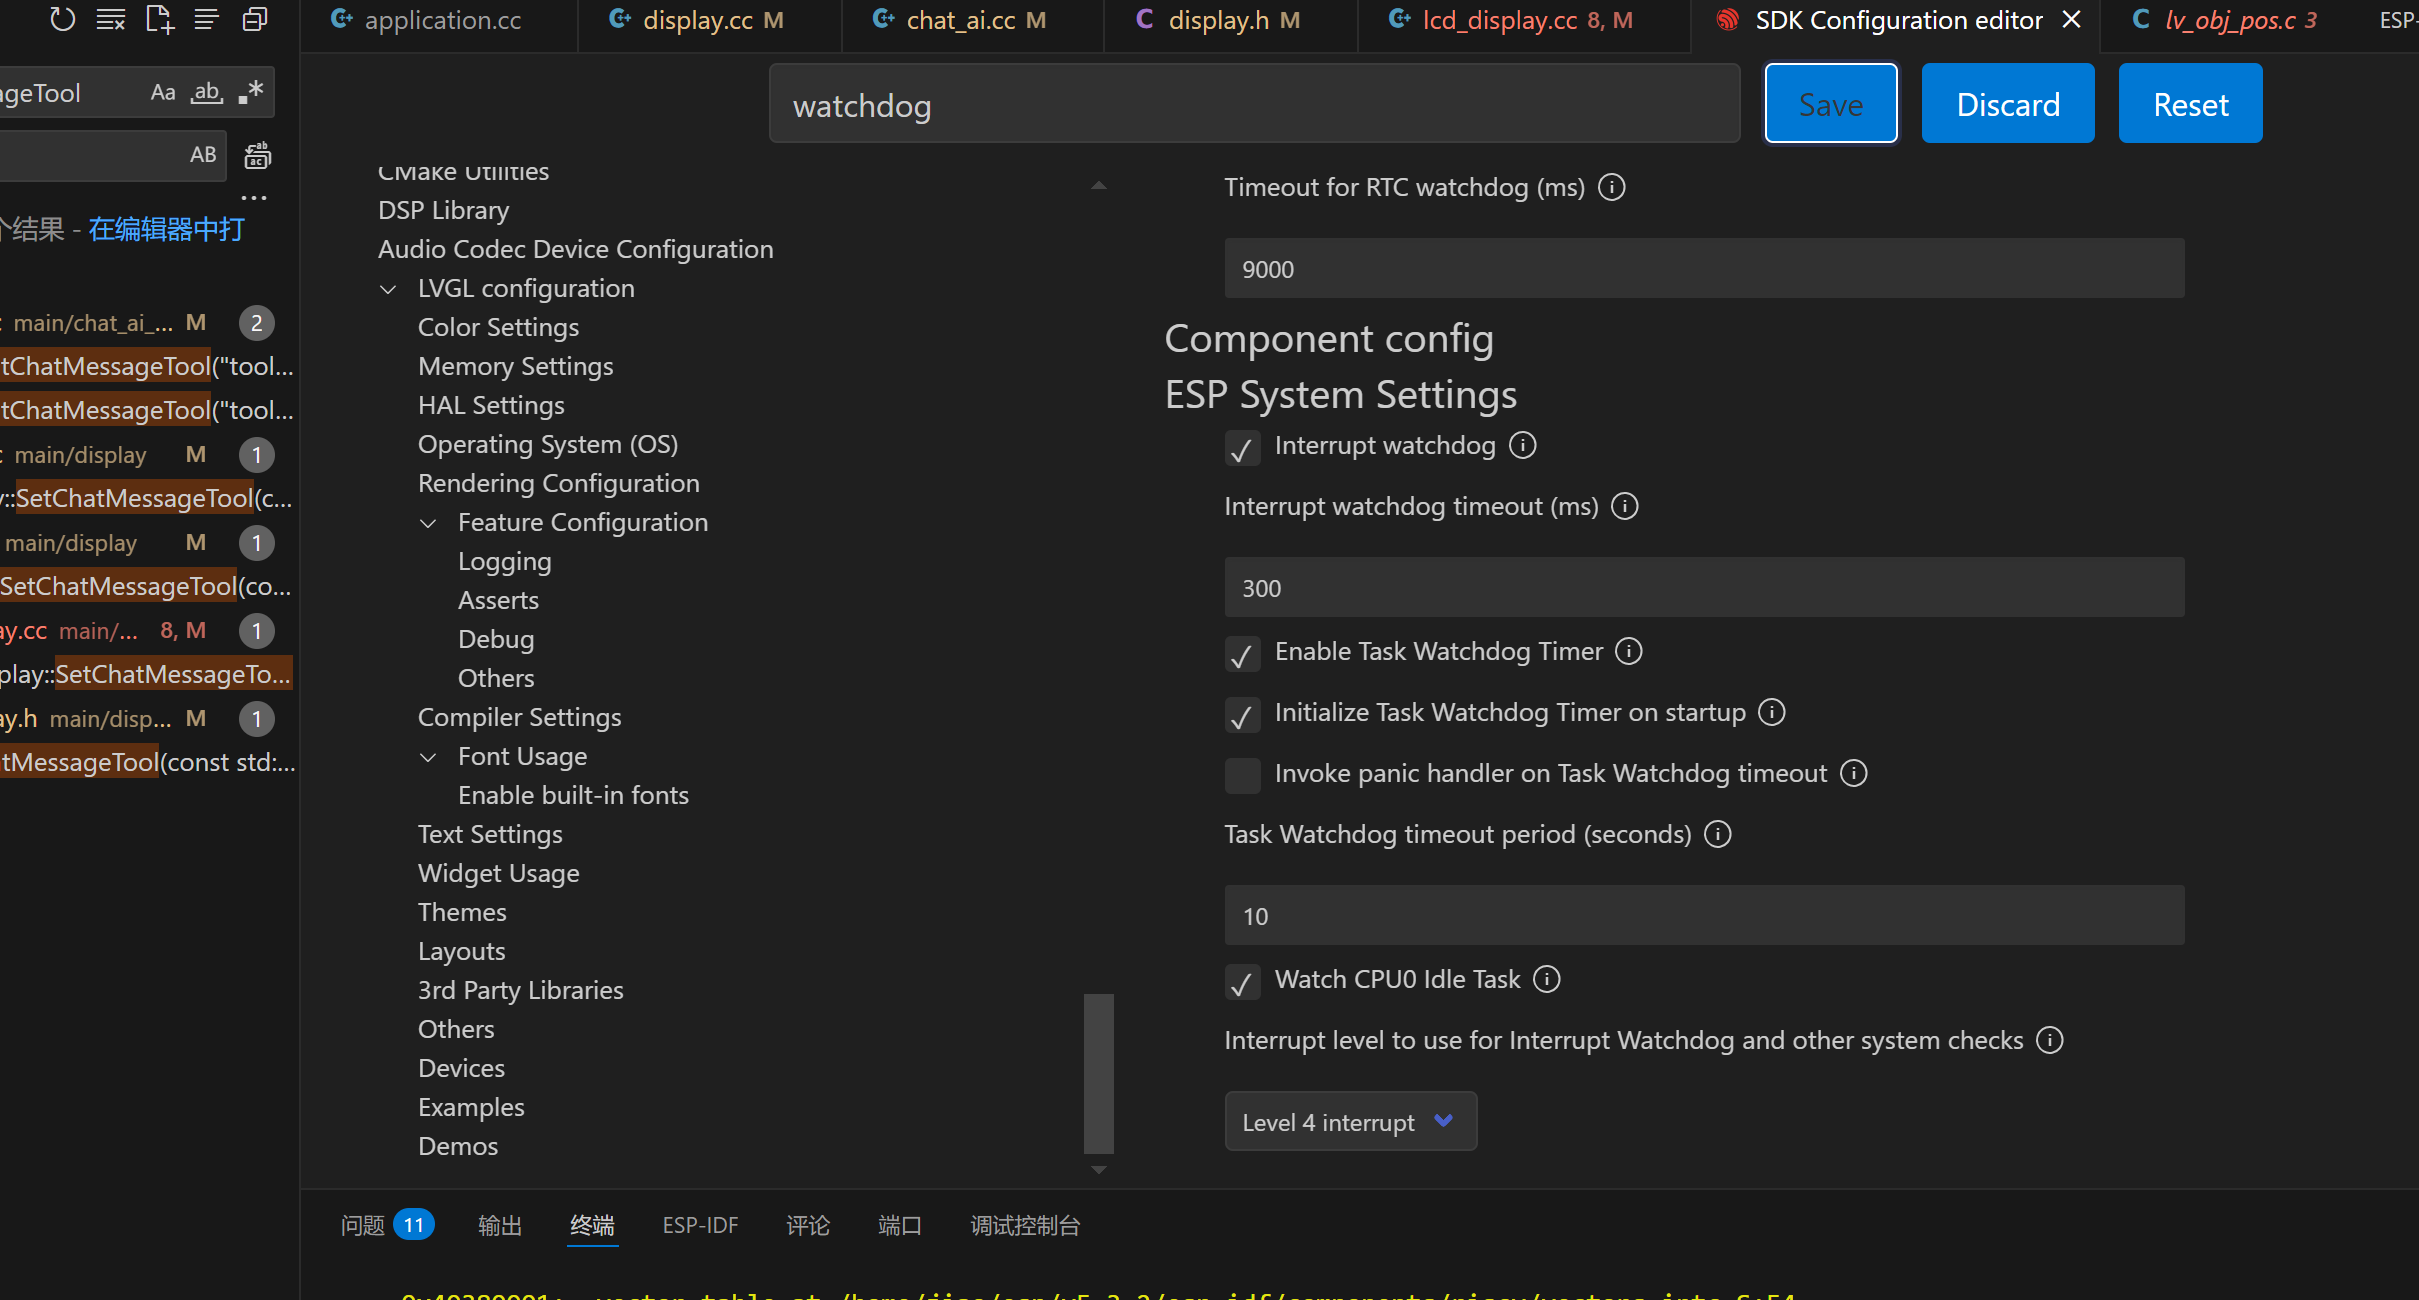The height and width of the screenshot is (1300, 2419).
Task: Uncheck the Interrupt watchdog checkbox
Action: click(1242, 449)
